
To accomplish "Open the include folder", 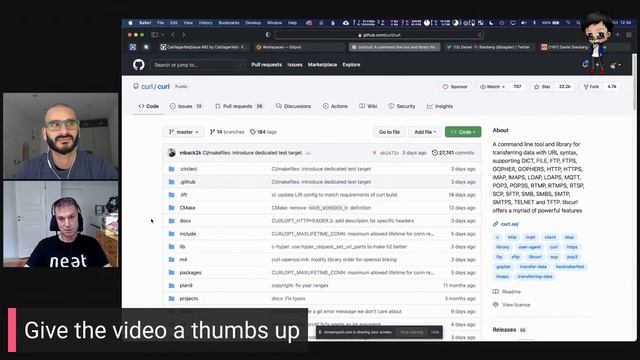I will (x=188, y=234).
